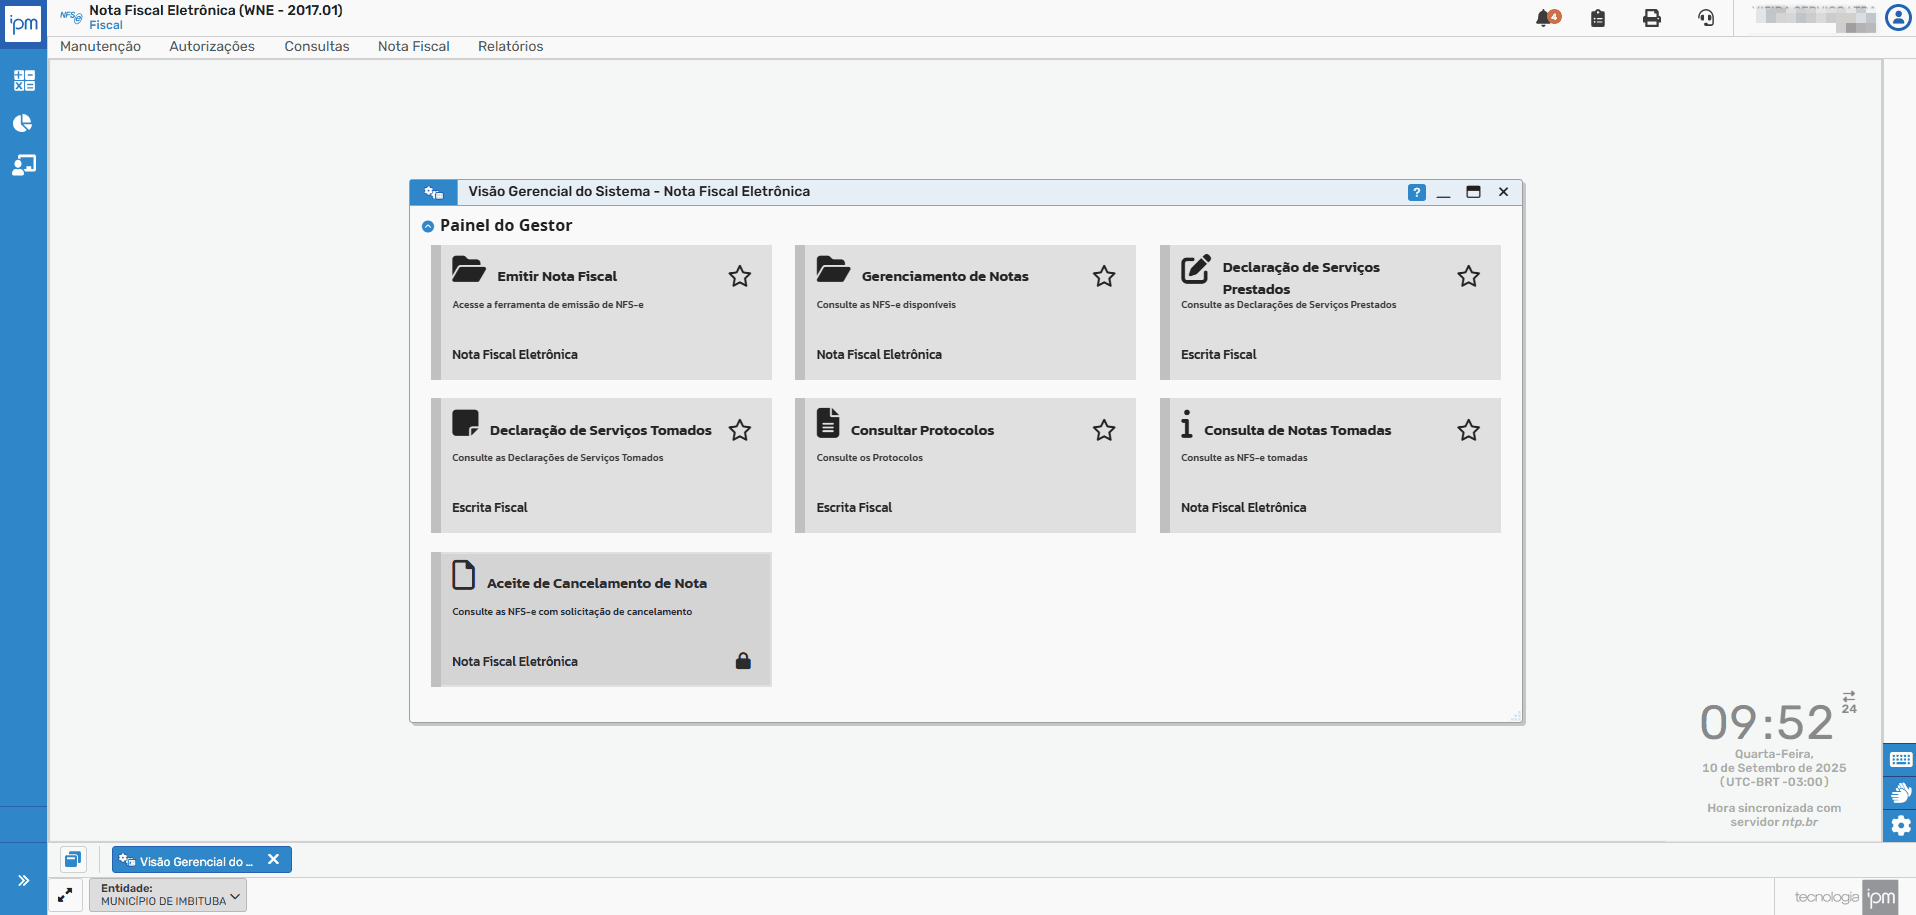The height and width of the screenshot is (915, 1916).
Task: Click the printer icon in top bar
Action: pos(1652,18)
